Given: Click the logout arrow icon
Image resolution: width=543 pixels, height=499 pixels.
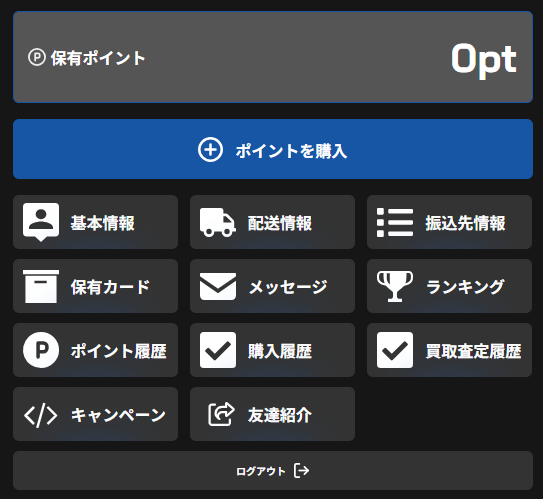Looking at the screenshot, I should click(302, 471).
